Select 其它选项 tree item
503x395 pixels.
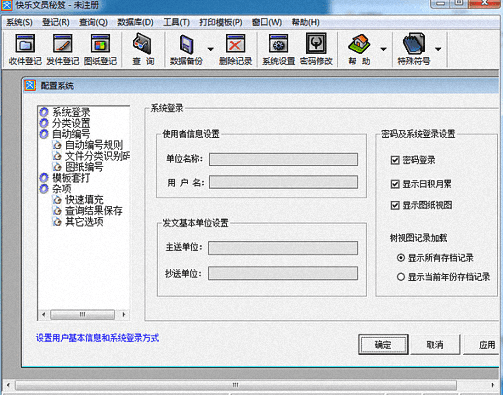(x=84, y=222)
